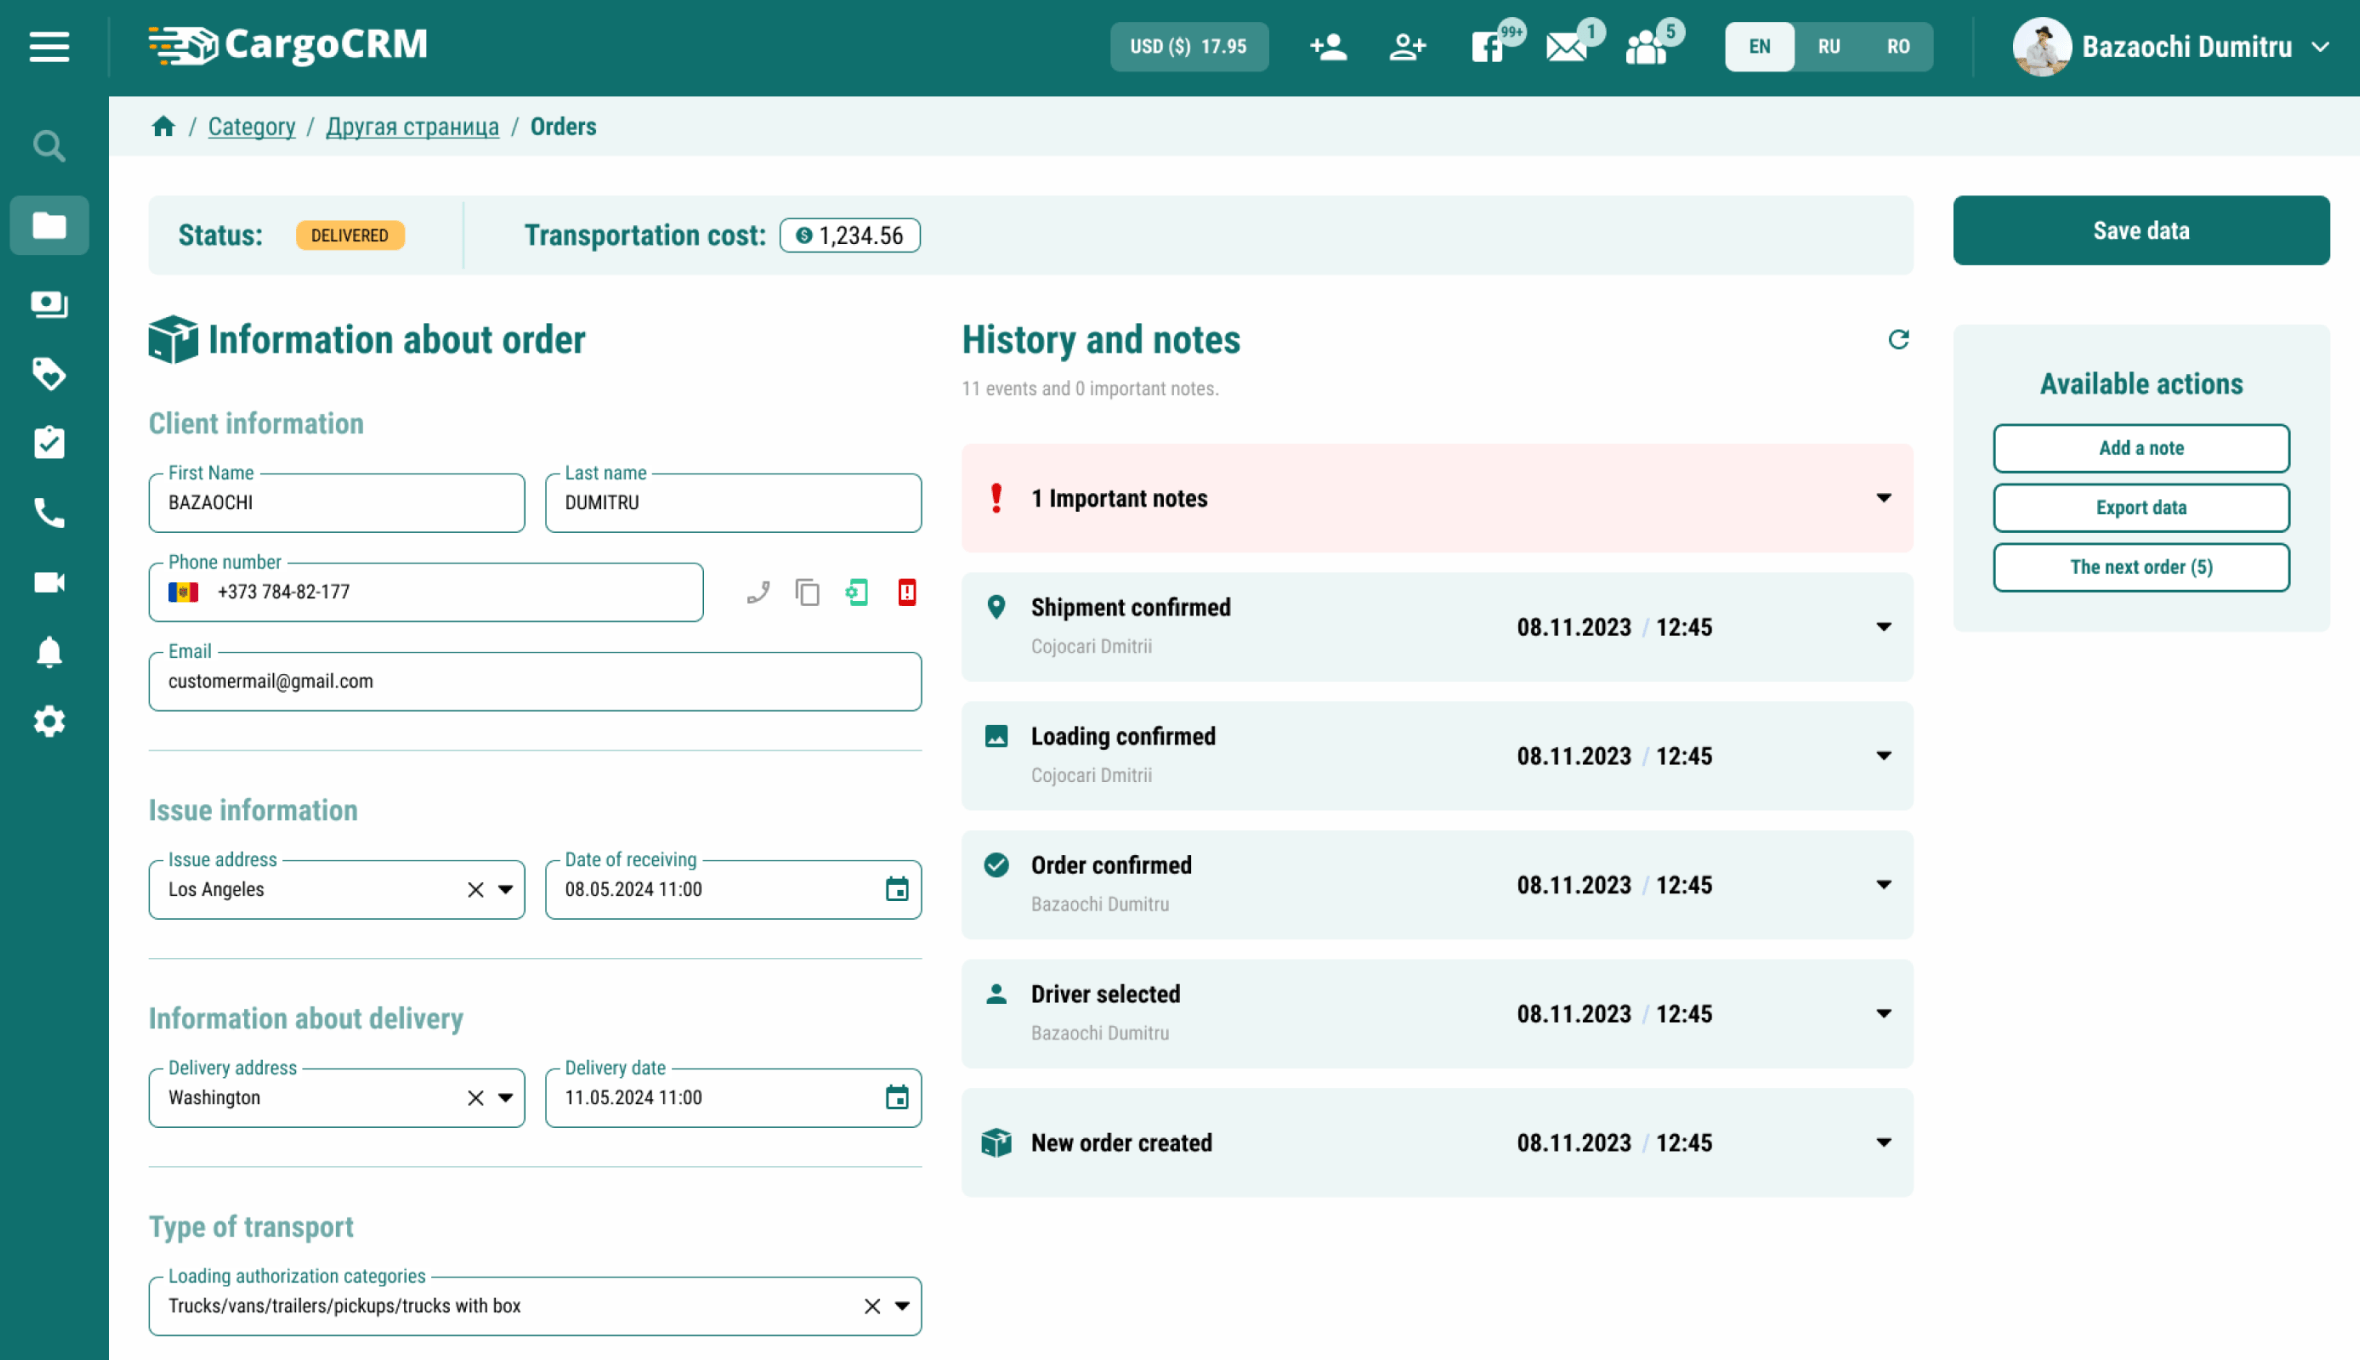This screenshot has width=2360, height=1360.
Task: Open Loading authorization categories dropdown
Action: click(902, 1306)
